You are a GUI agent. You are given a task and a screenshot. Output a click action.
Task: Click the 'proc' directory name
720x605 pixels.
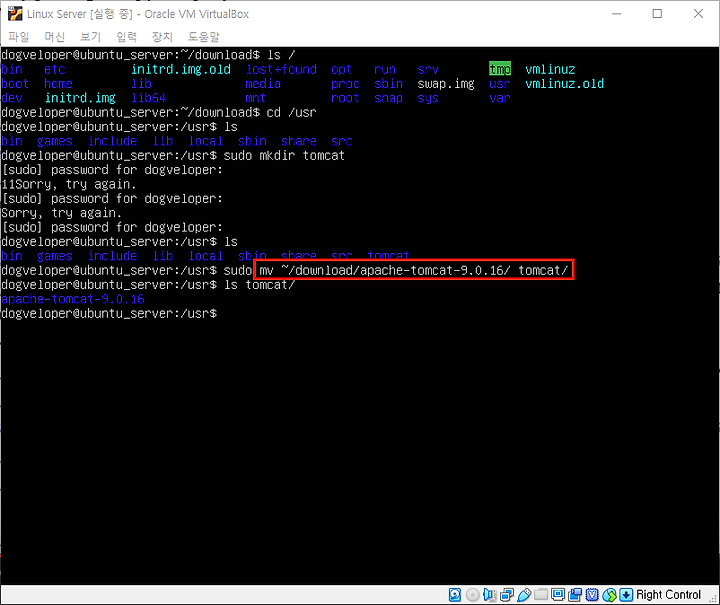[345, 84]
